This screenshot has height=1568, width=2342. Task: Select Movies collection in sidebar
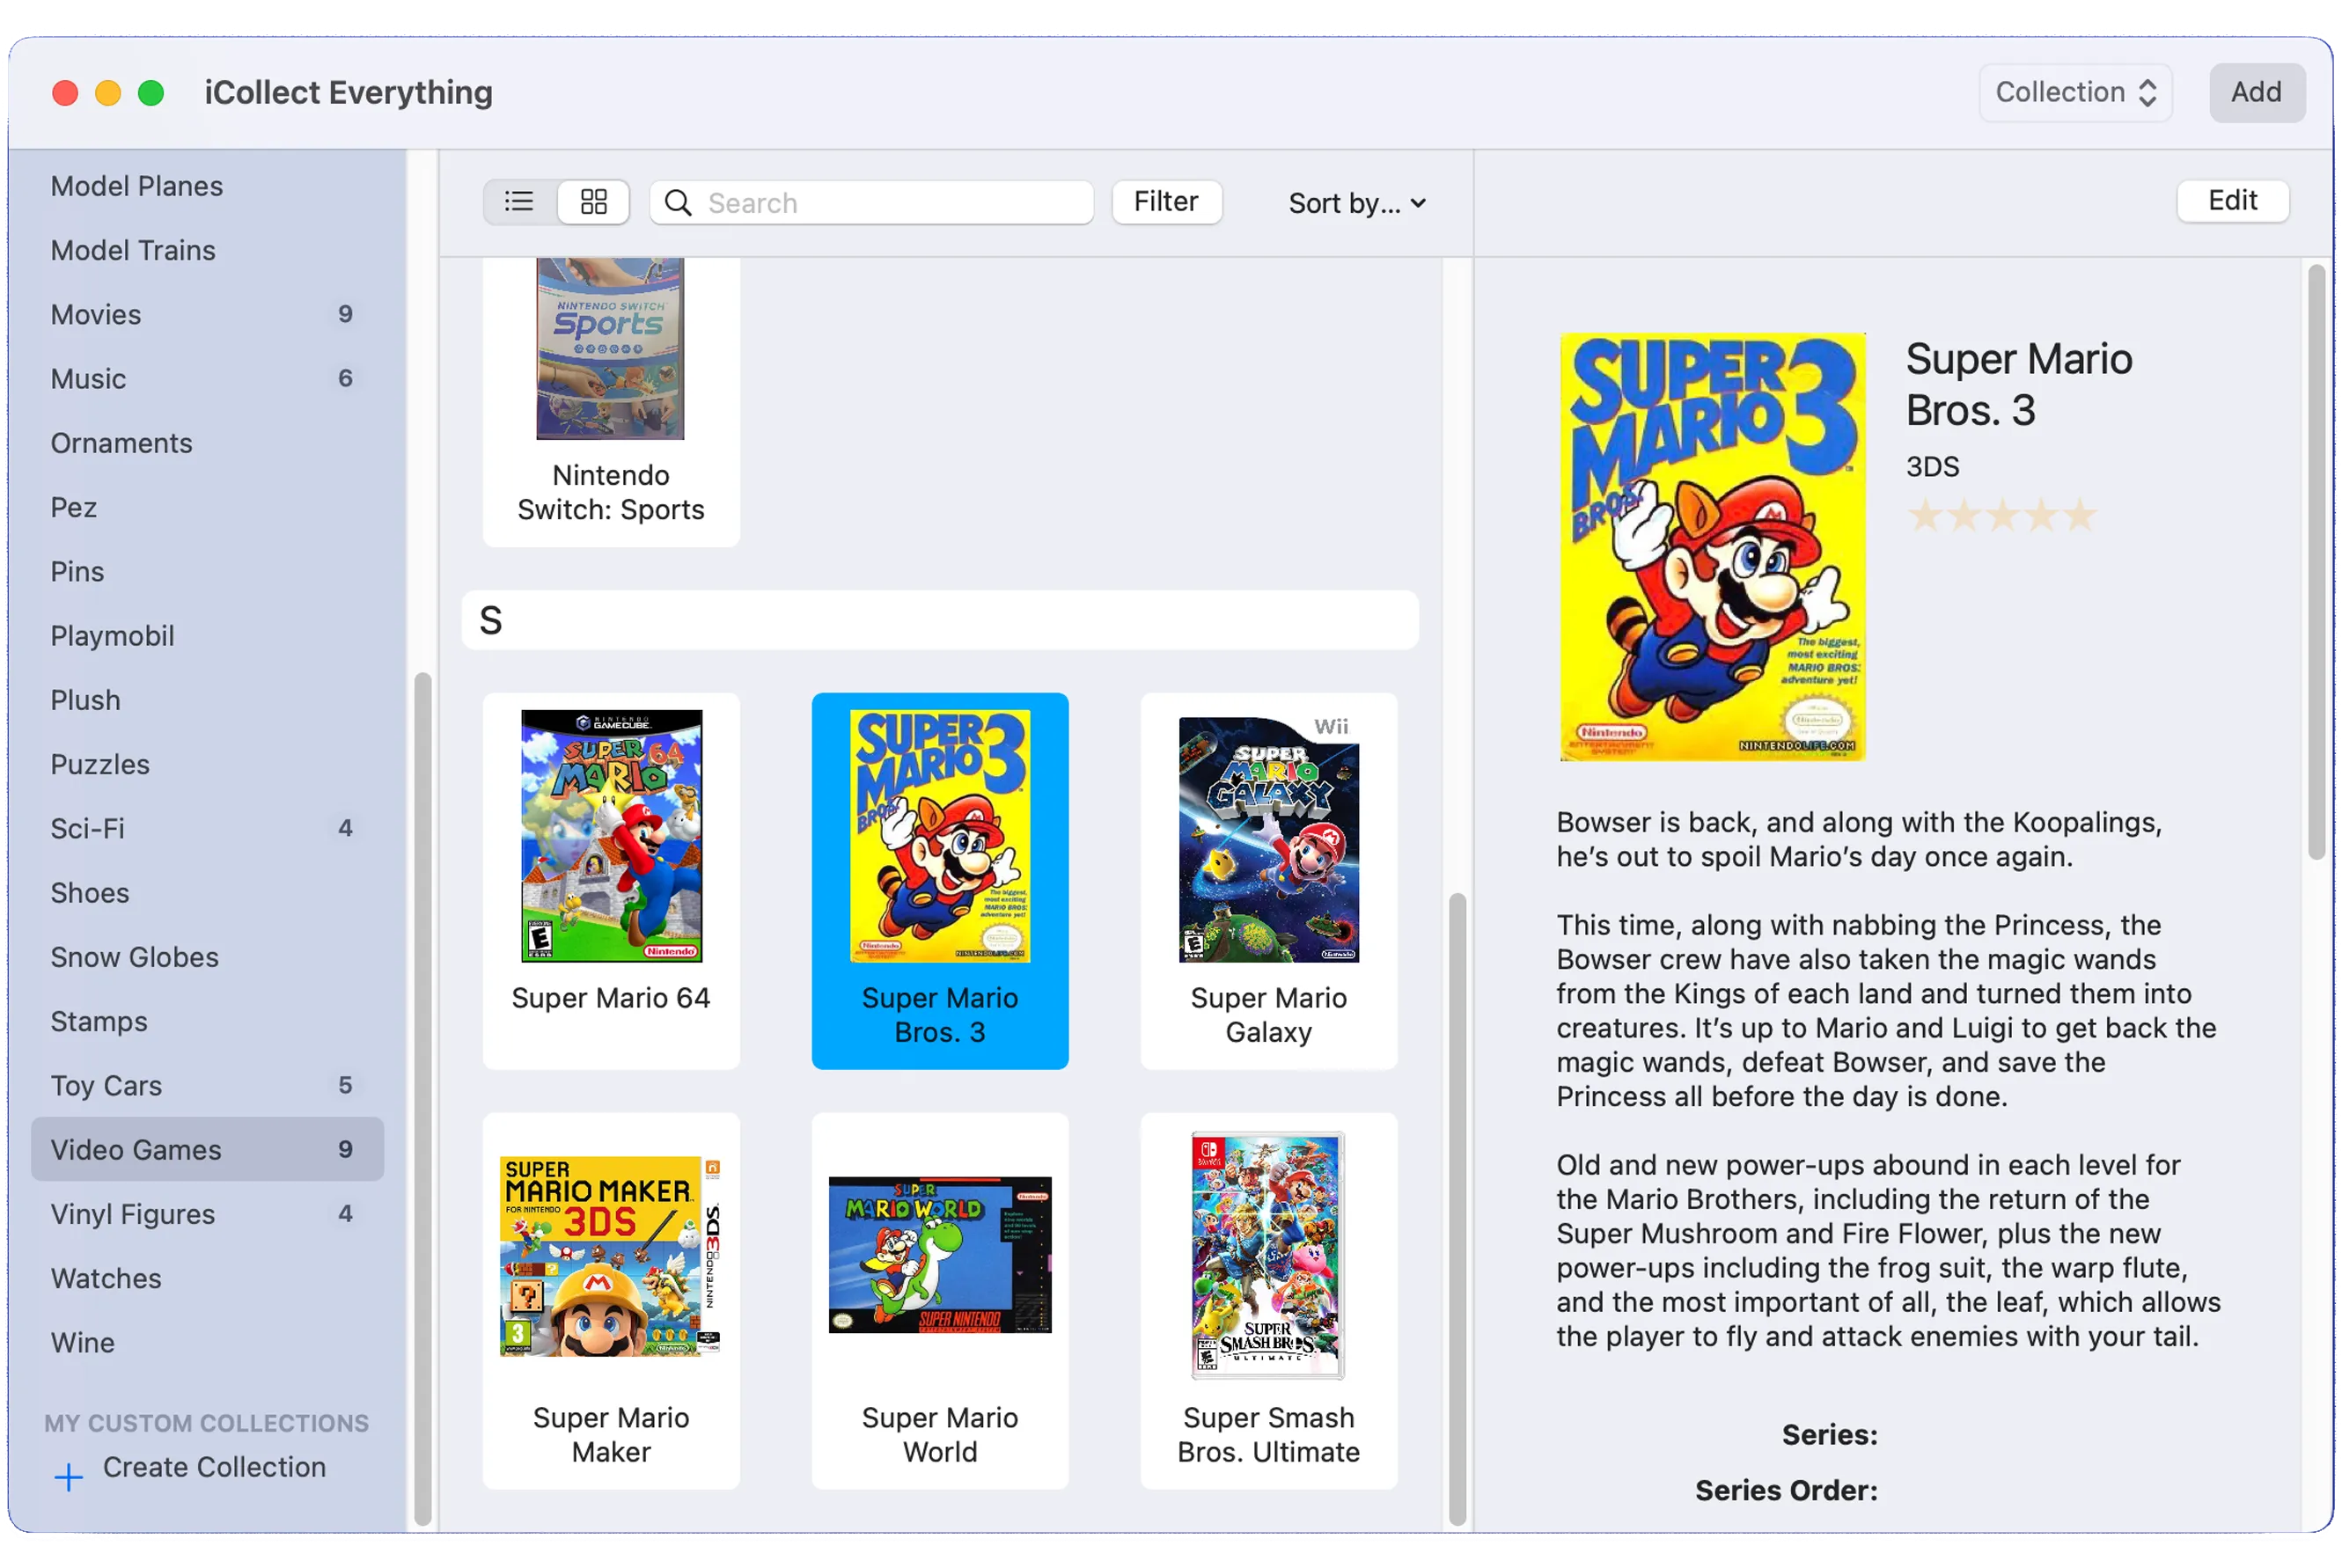click(97, 314)
